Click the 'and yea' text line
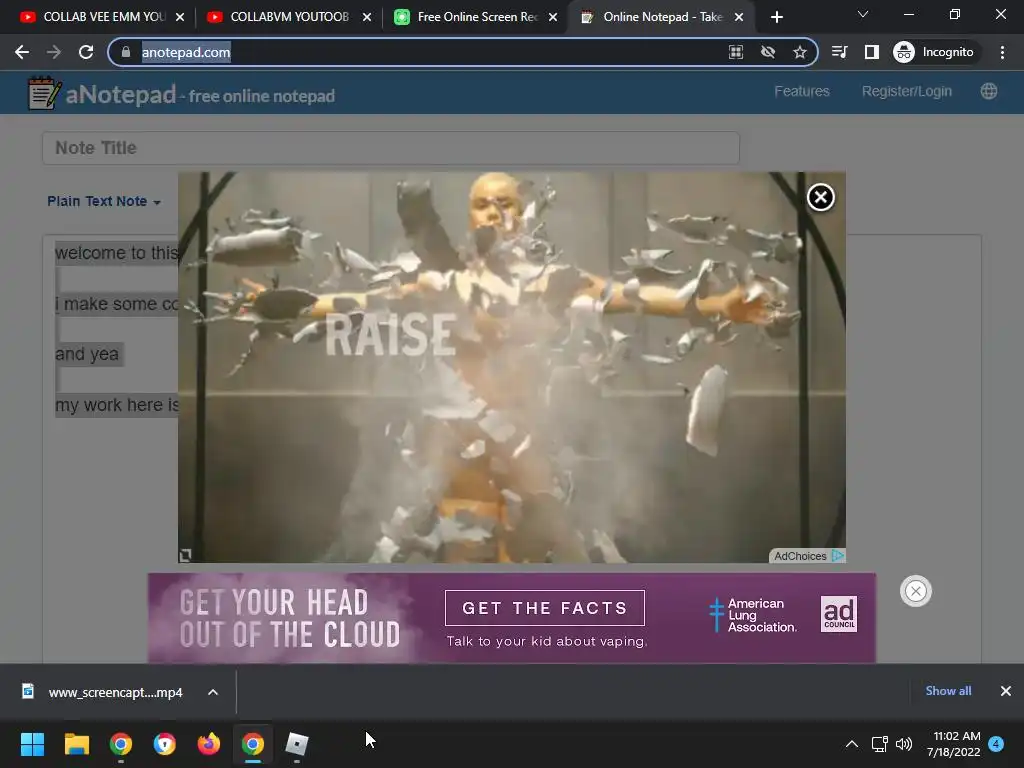1024x768 pixels. [88, 354]
